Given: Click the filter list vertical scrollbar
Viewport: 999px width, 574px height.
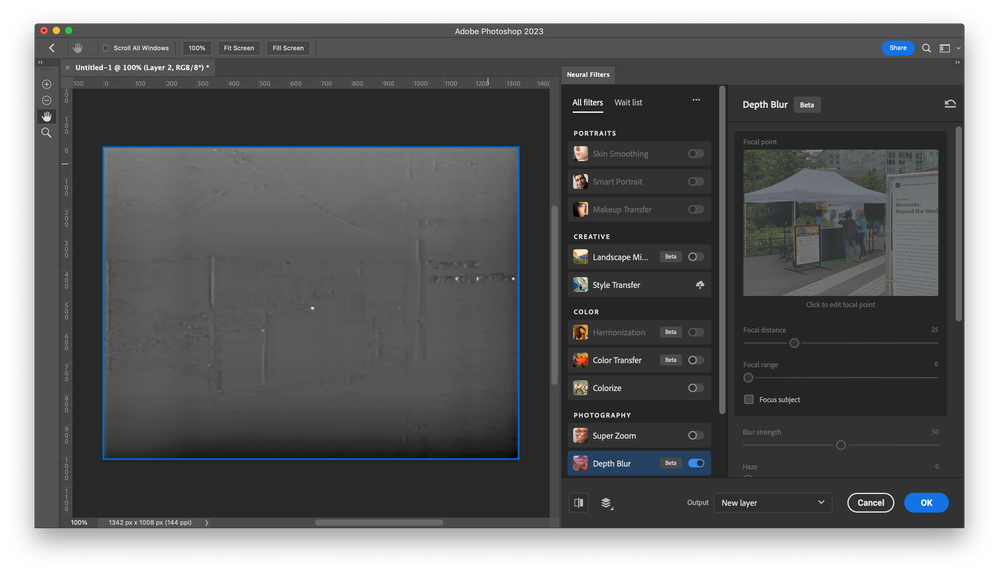Looking at the screenshot, I should [722, 250].
